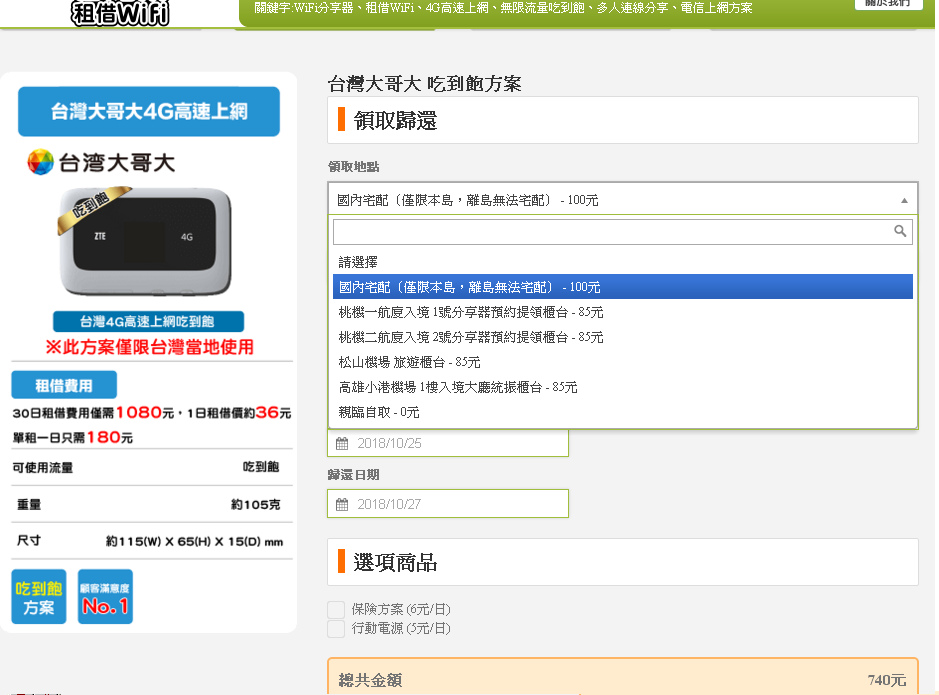The height and width of the screenshot is (695, 939).
Task: Tick the 保險方案 (6元/日) checkbox
Action: (x=336, y=609)
